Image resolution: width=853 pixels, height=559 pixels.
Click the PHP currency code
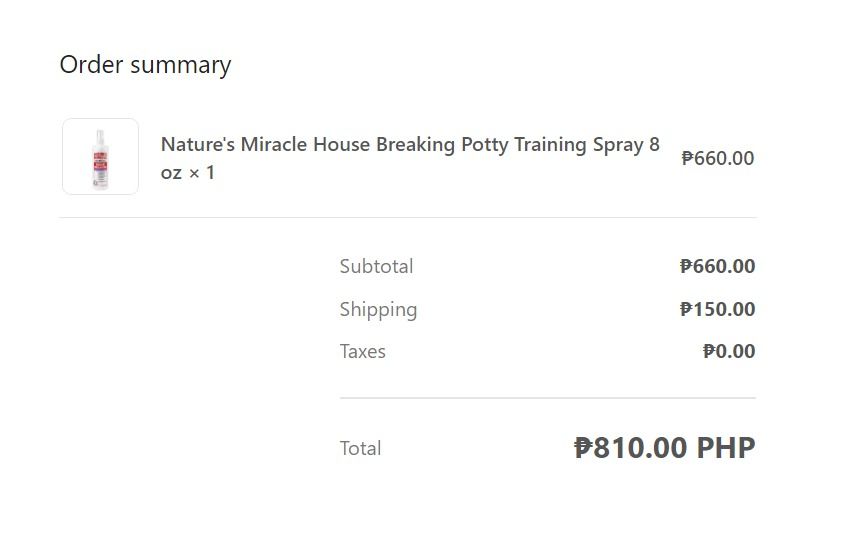725,448
